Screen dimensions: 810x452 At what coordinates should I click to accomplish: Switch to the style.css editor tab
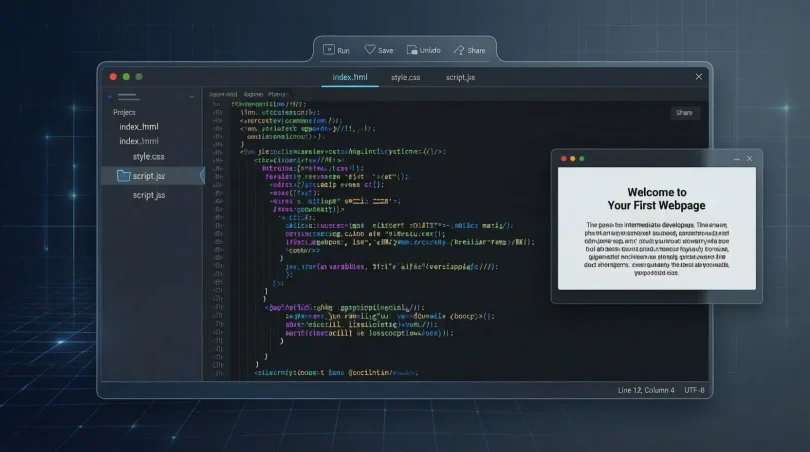tap(406, 77)
